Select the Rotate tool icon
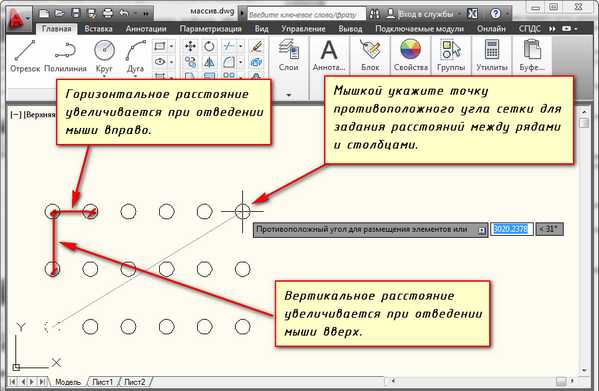Image resolution: width=599 pixels, height=391 pixels. pos(209,47)
